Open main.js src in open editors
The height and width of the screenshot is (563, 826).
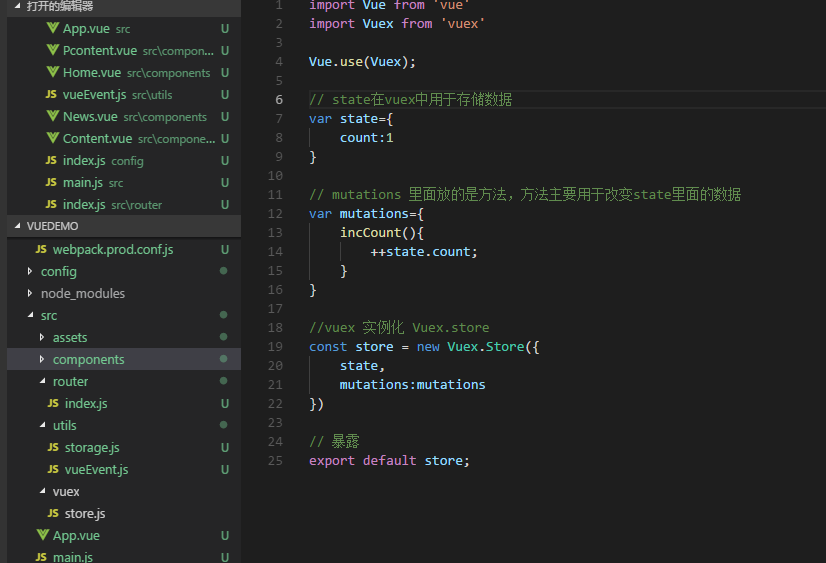(x=124, y=183)
